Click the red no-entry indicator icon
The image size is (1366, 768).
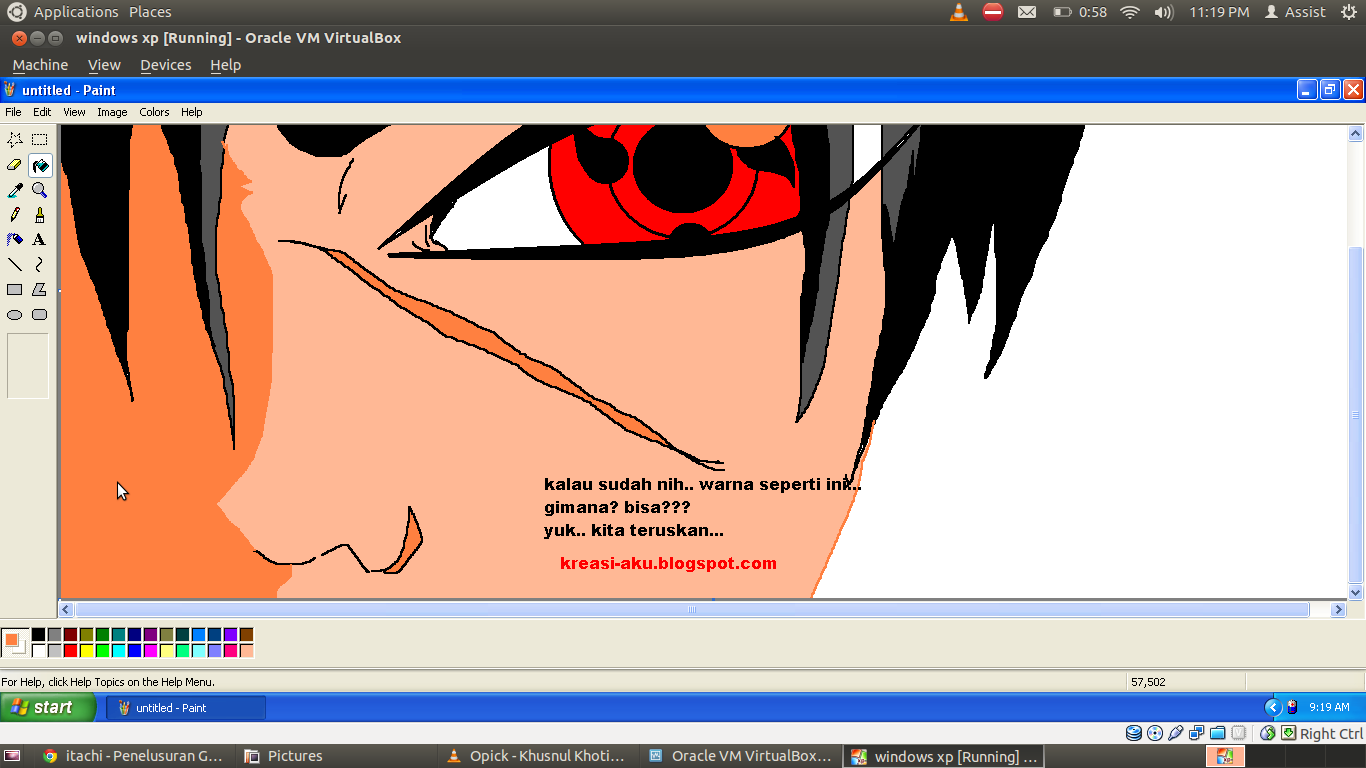[993, 12]
